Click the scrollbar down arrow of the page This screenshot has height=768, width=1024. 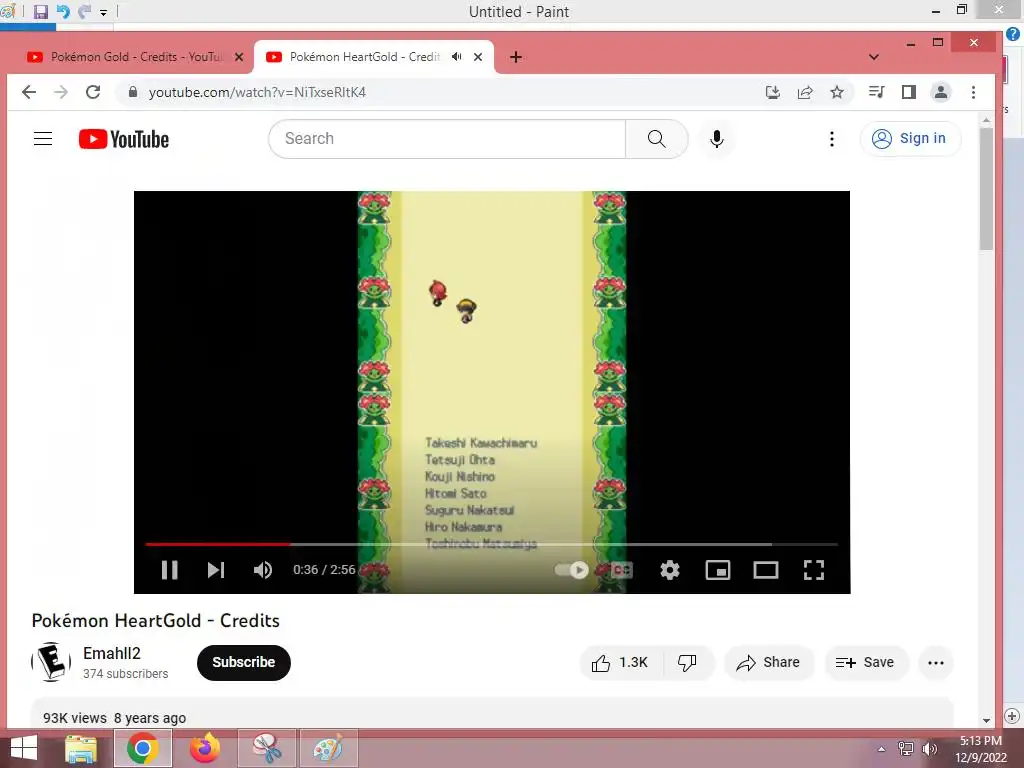pos(986,720)
